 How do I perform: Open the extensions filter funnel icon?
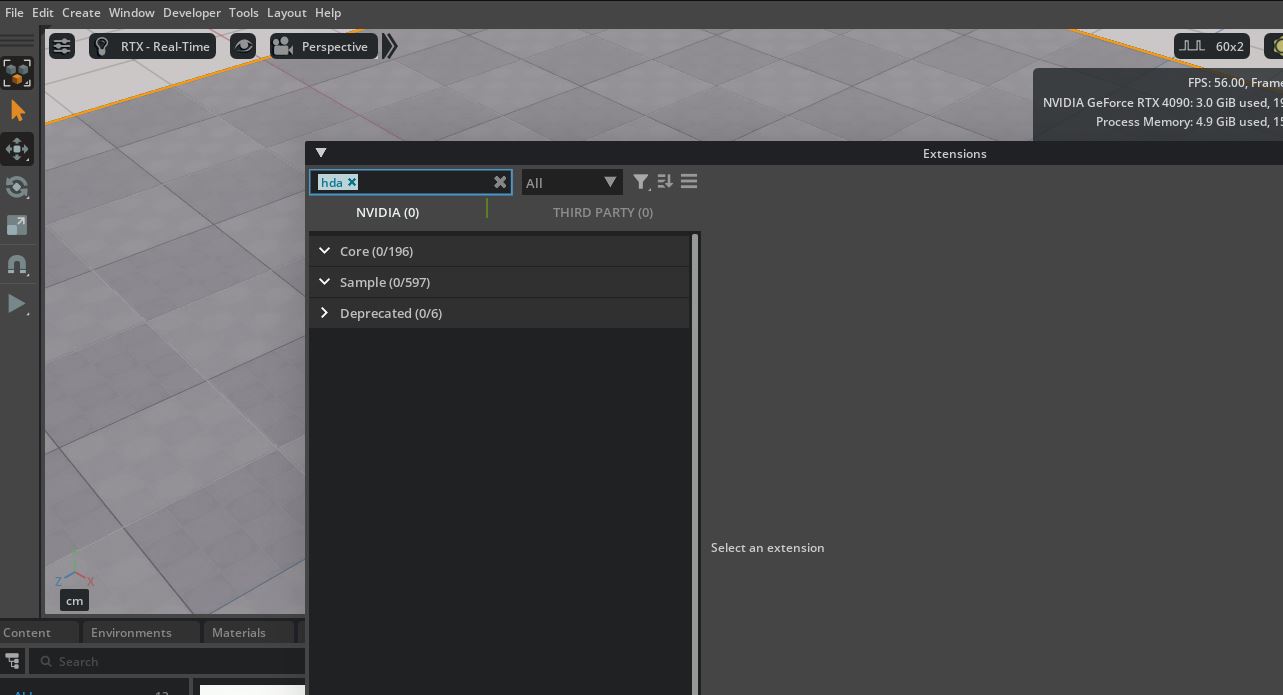[641, 182]
